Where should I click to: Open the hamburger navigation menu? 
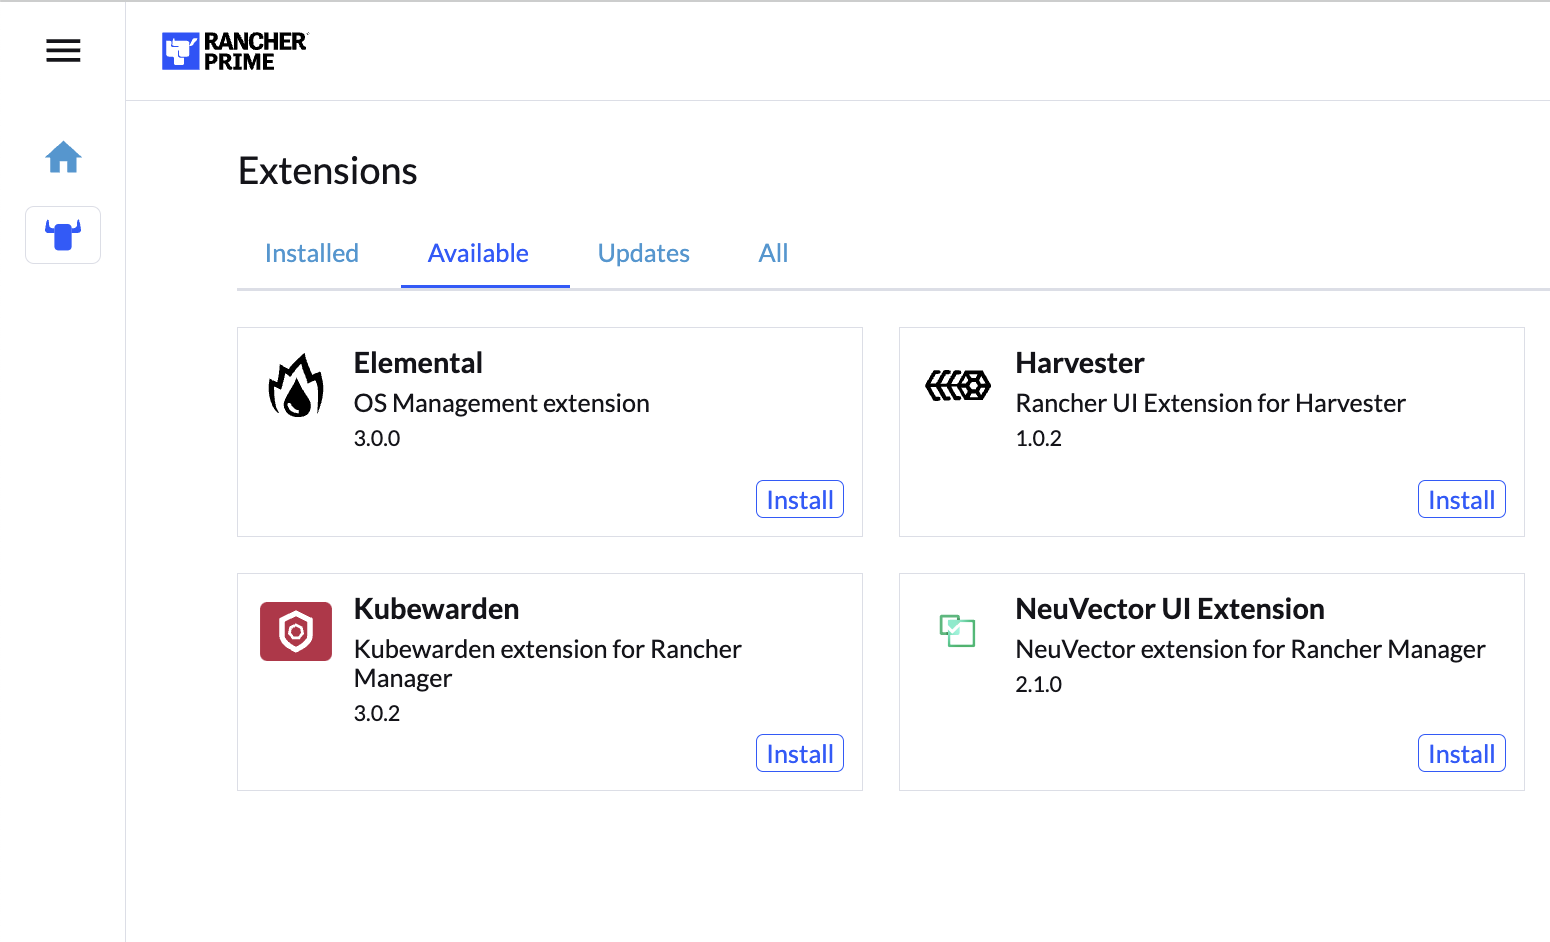(x=63, y=50)
